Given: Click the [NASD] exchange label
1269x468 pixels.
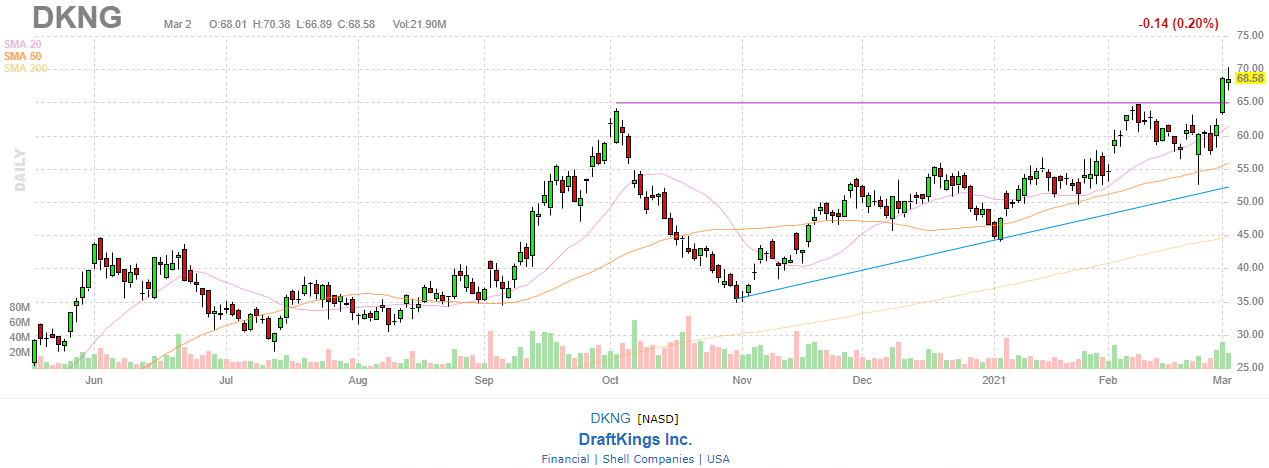Looking at the screenshot, I should tap(657, 419).
